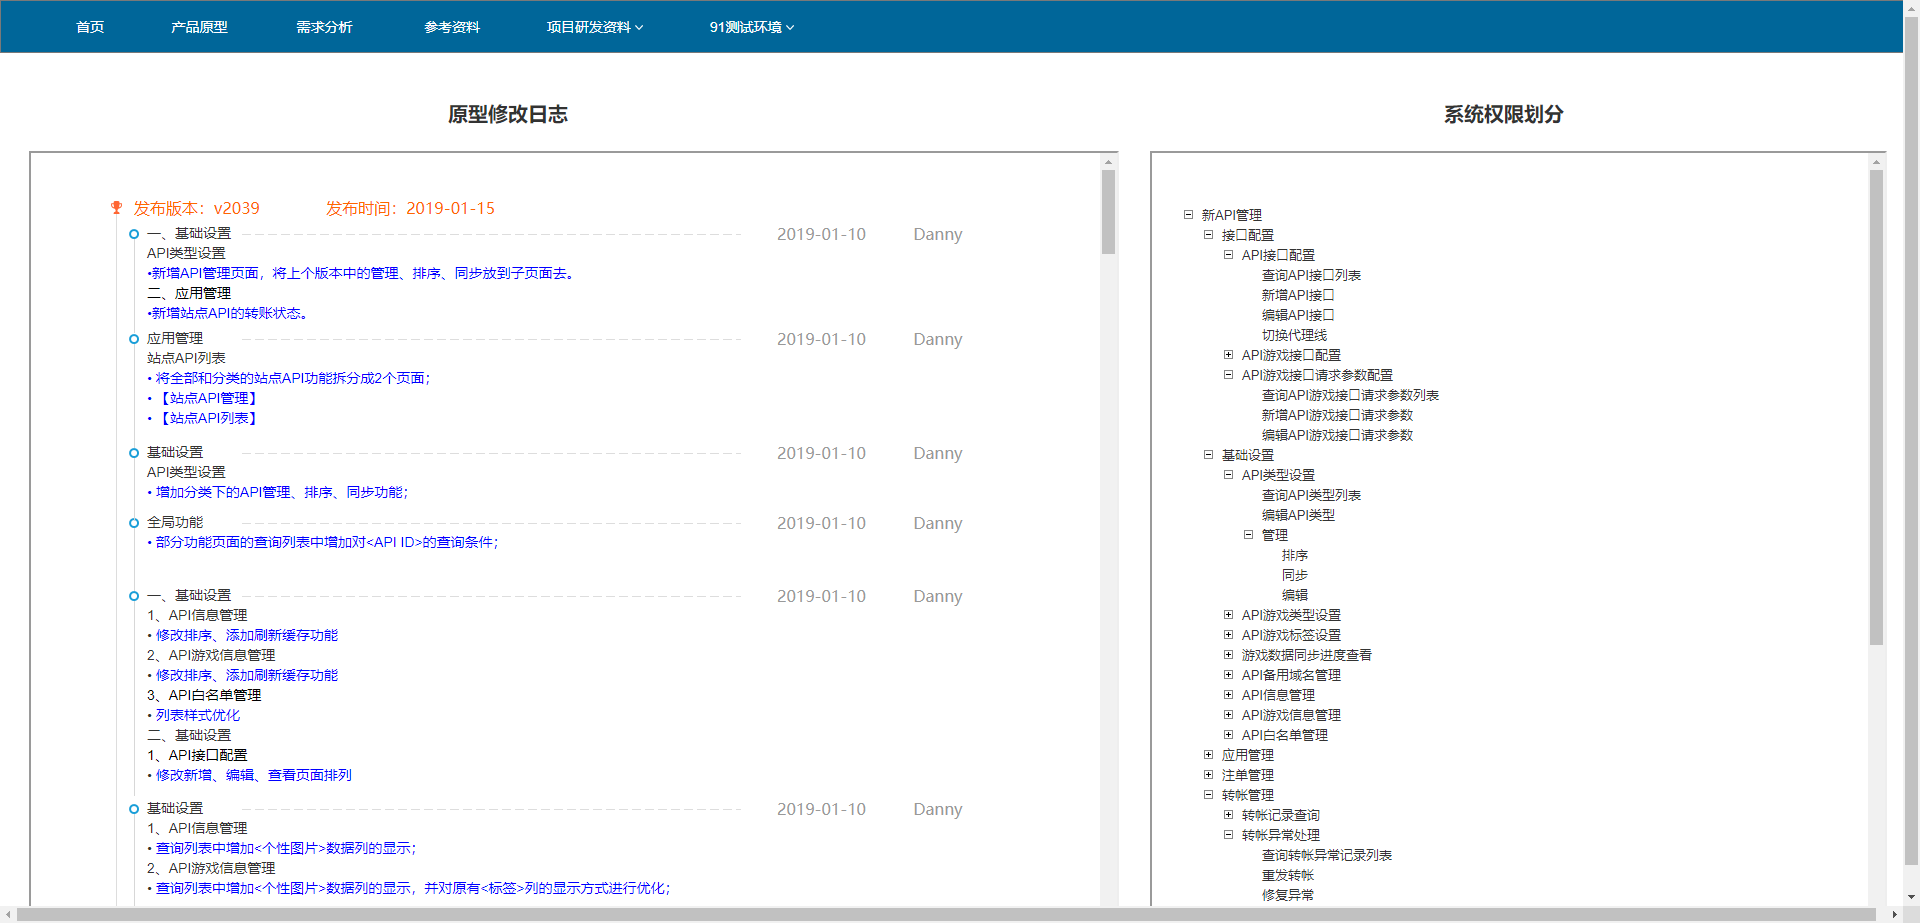Collapse the API类型设置 tree node

1228,474
